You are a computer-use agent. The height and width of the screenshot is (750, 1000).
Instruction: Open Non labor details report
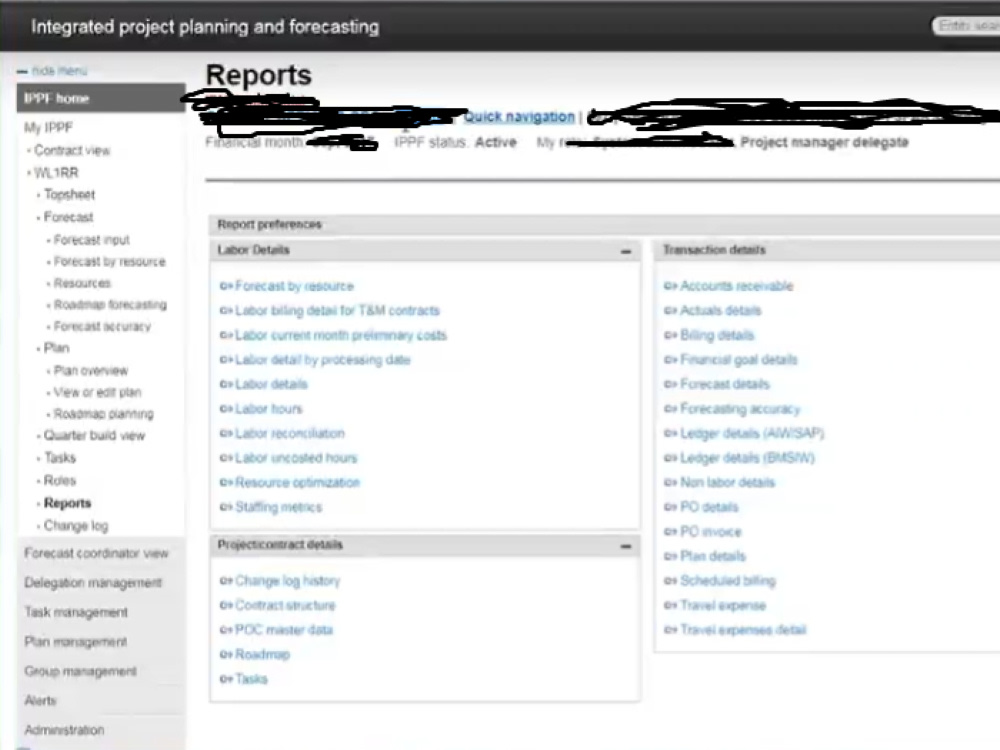[x=727, y=482]
